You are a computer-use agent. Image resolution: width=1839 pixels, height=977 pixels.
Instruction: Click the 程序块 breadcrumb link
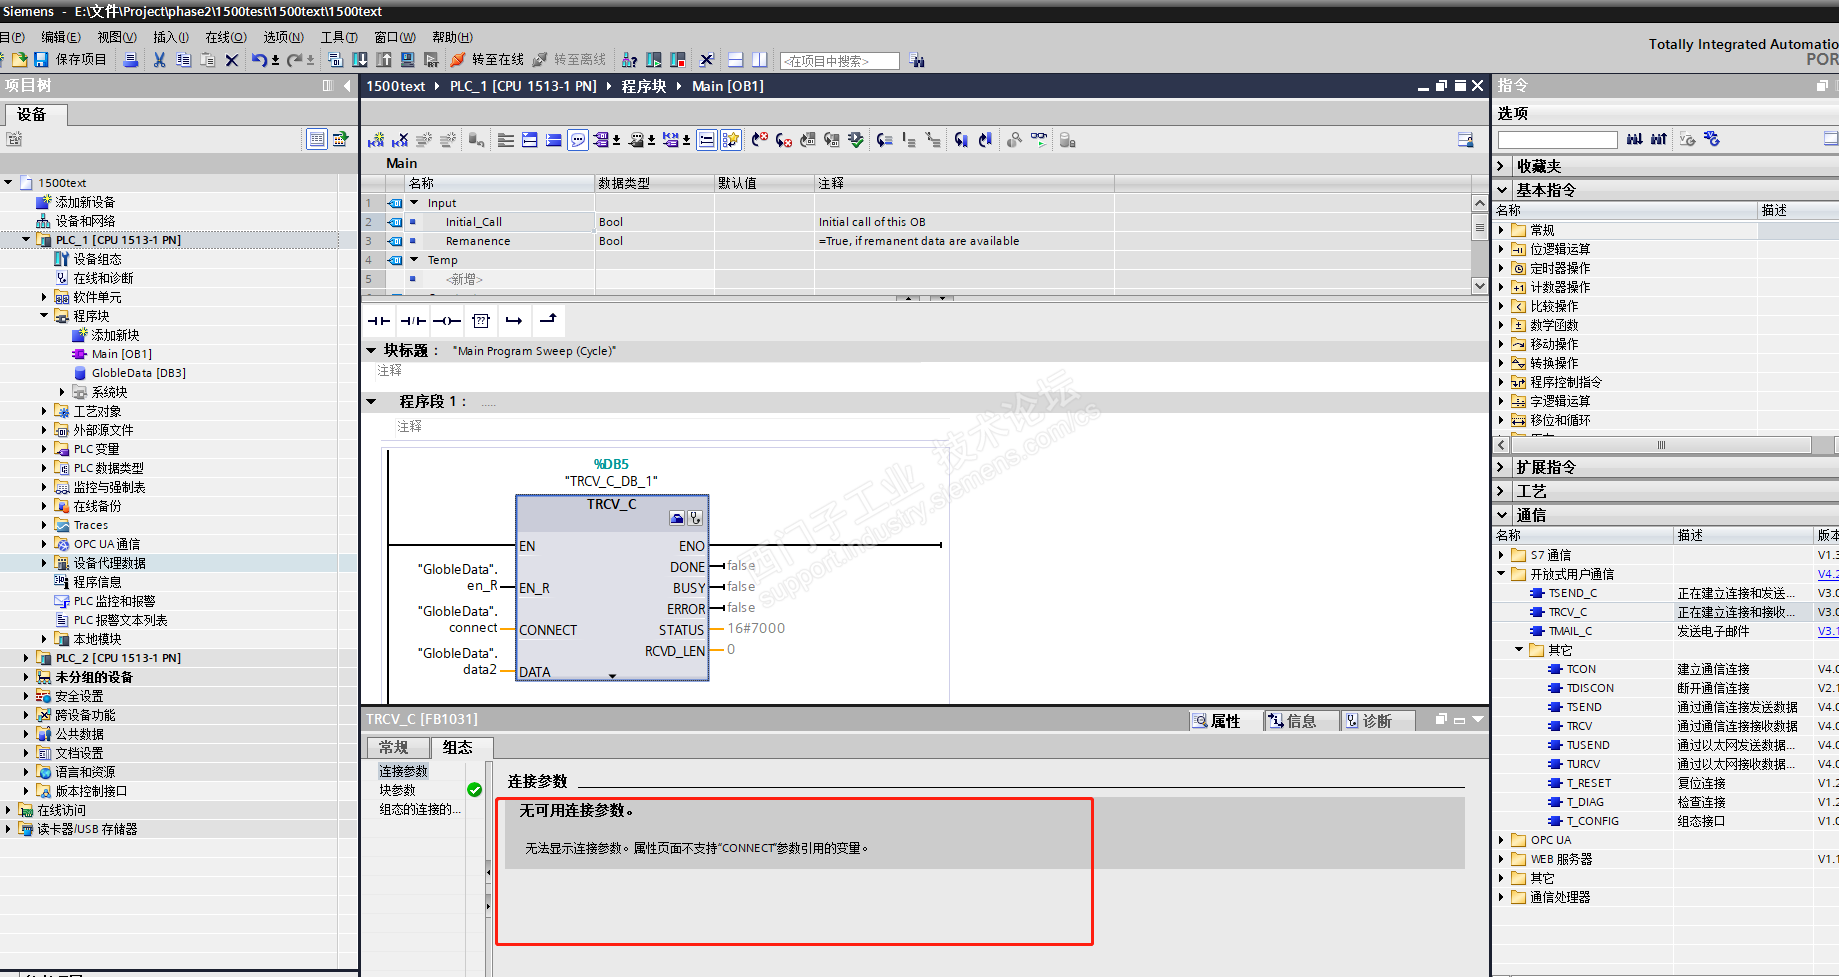[644, 87]
